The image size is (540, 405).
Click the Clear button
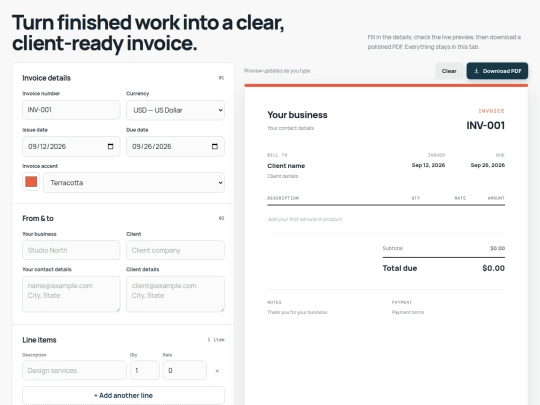click(x=449, y=71)
